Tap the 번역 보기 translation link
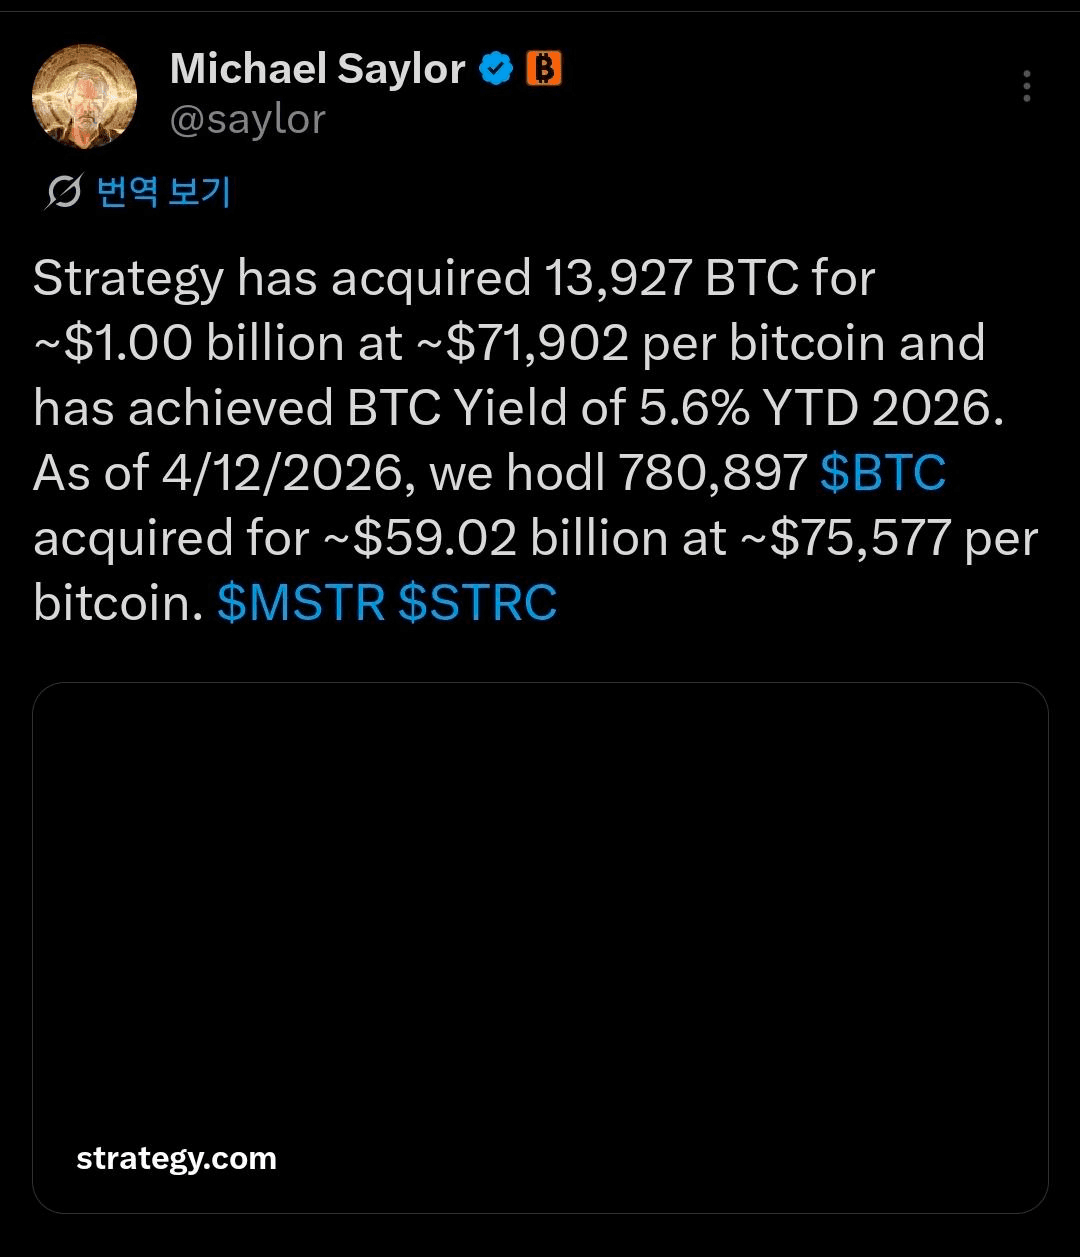The image size is (1080, 1257). pos(164,191)
